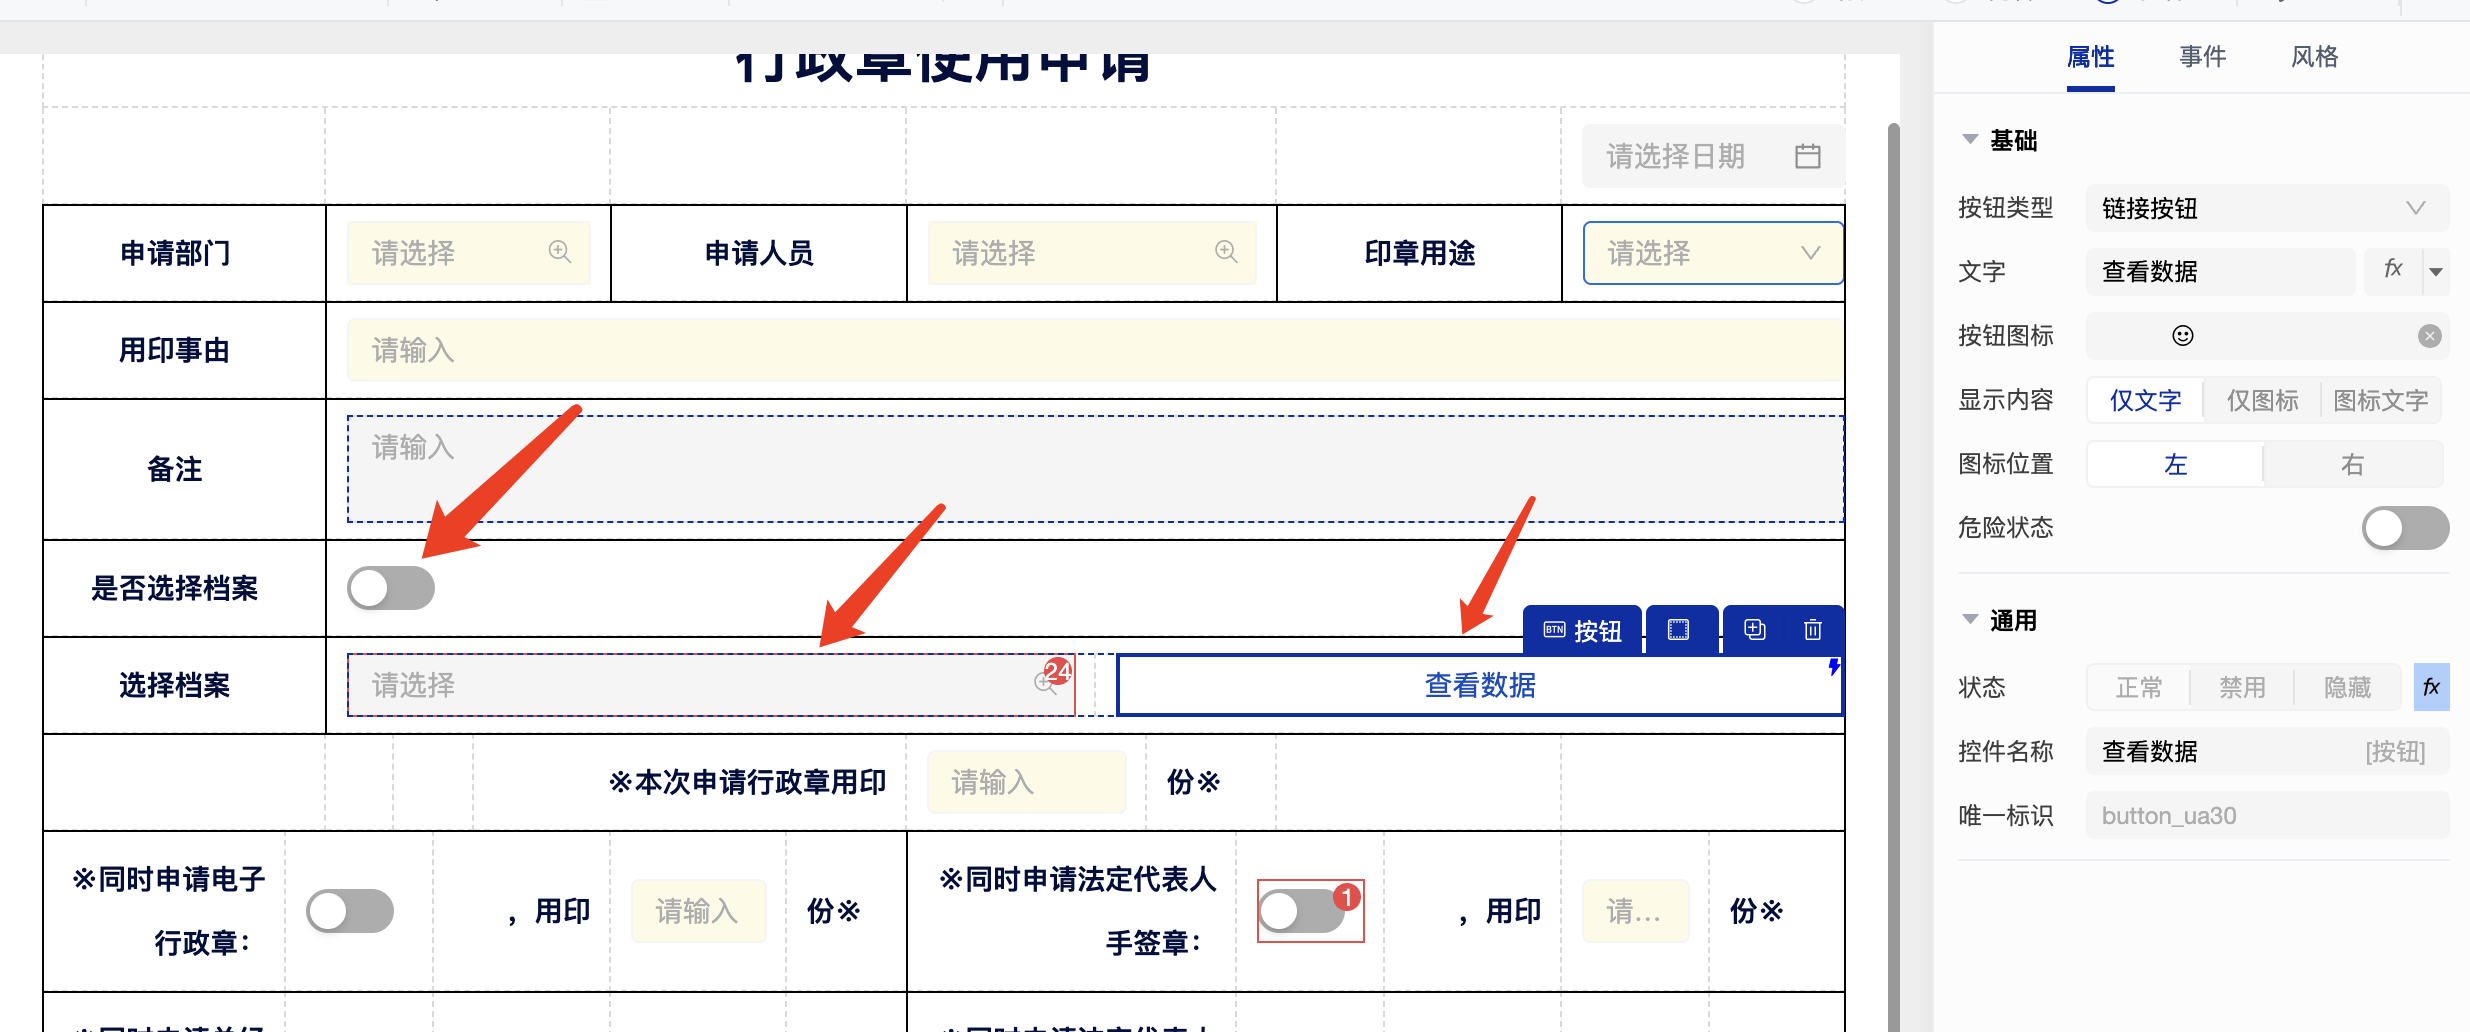The width and height of the screenshot is (2470, 1032).
Task: Click the search icon in 申请部门 field
Action: coord(560,252)
